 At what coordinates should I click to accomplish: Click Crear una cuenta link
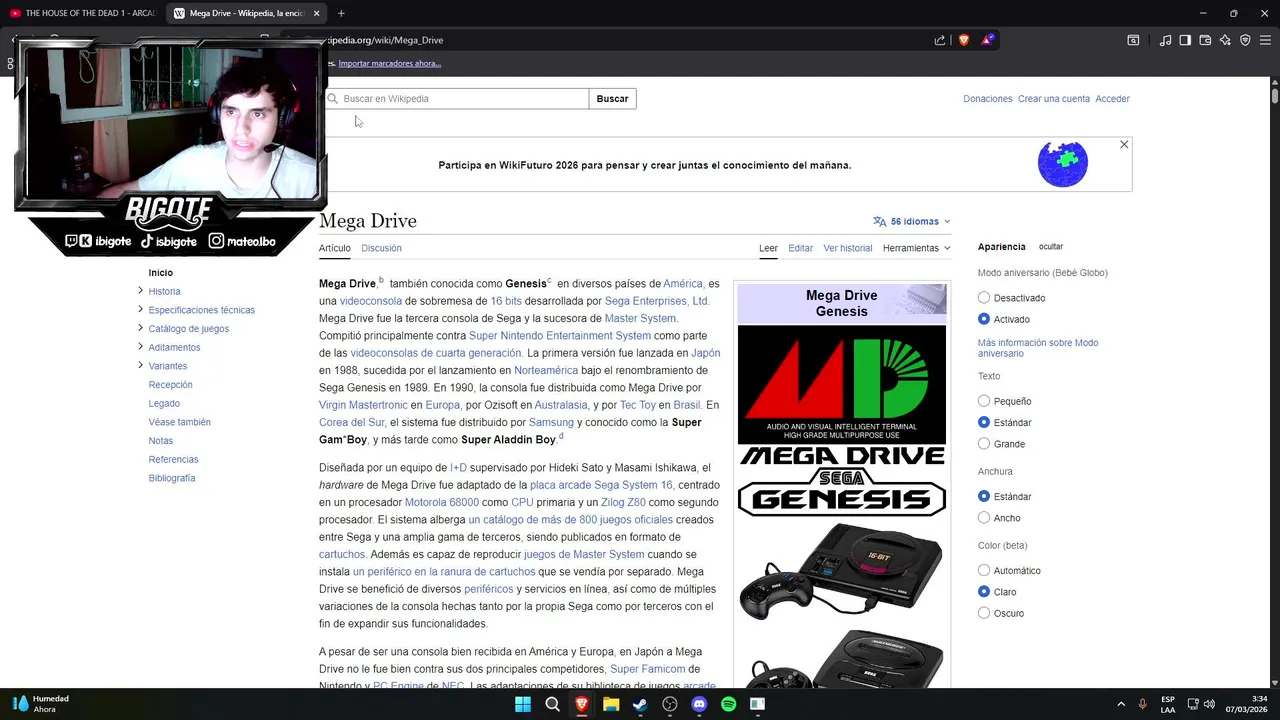pos(1054,99)
